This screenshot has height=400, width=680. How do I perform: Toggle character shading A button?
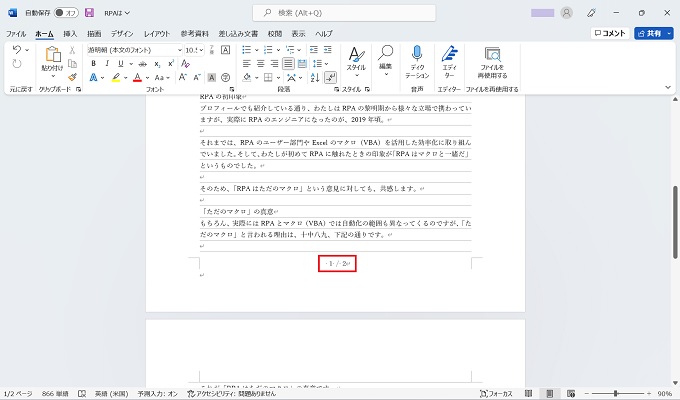212,77
